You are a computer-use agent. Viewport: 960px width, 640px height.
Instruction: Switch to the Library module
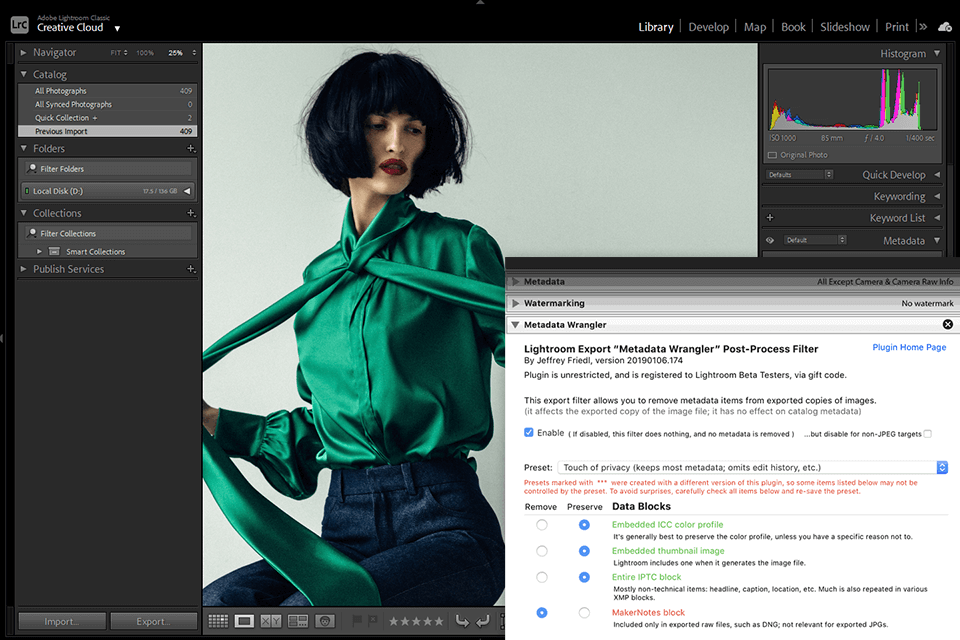tap(656, 27)
